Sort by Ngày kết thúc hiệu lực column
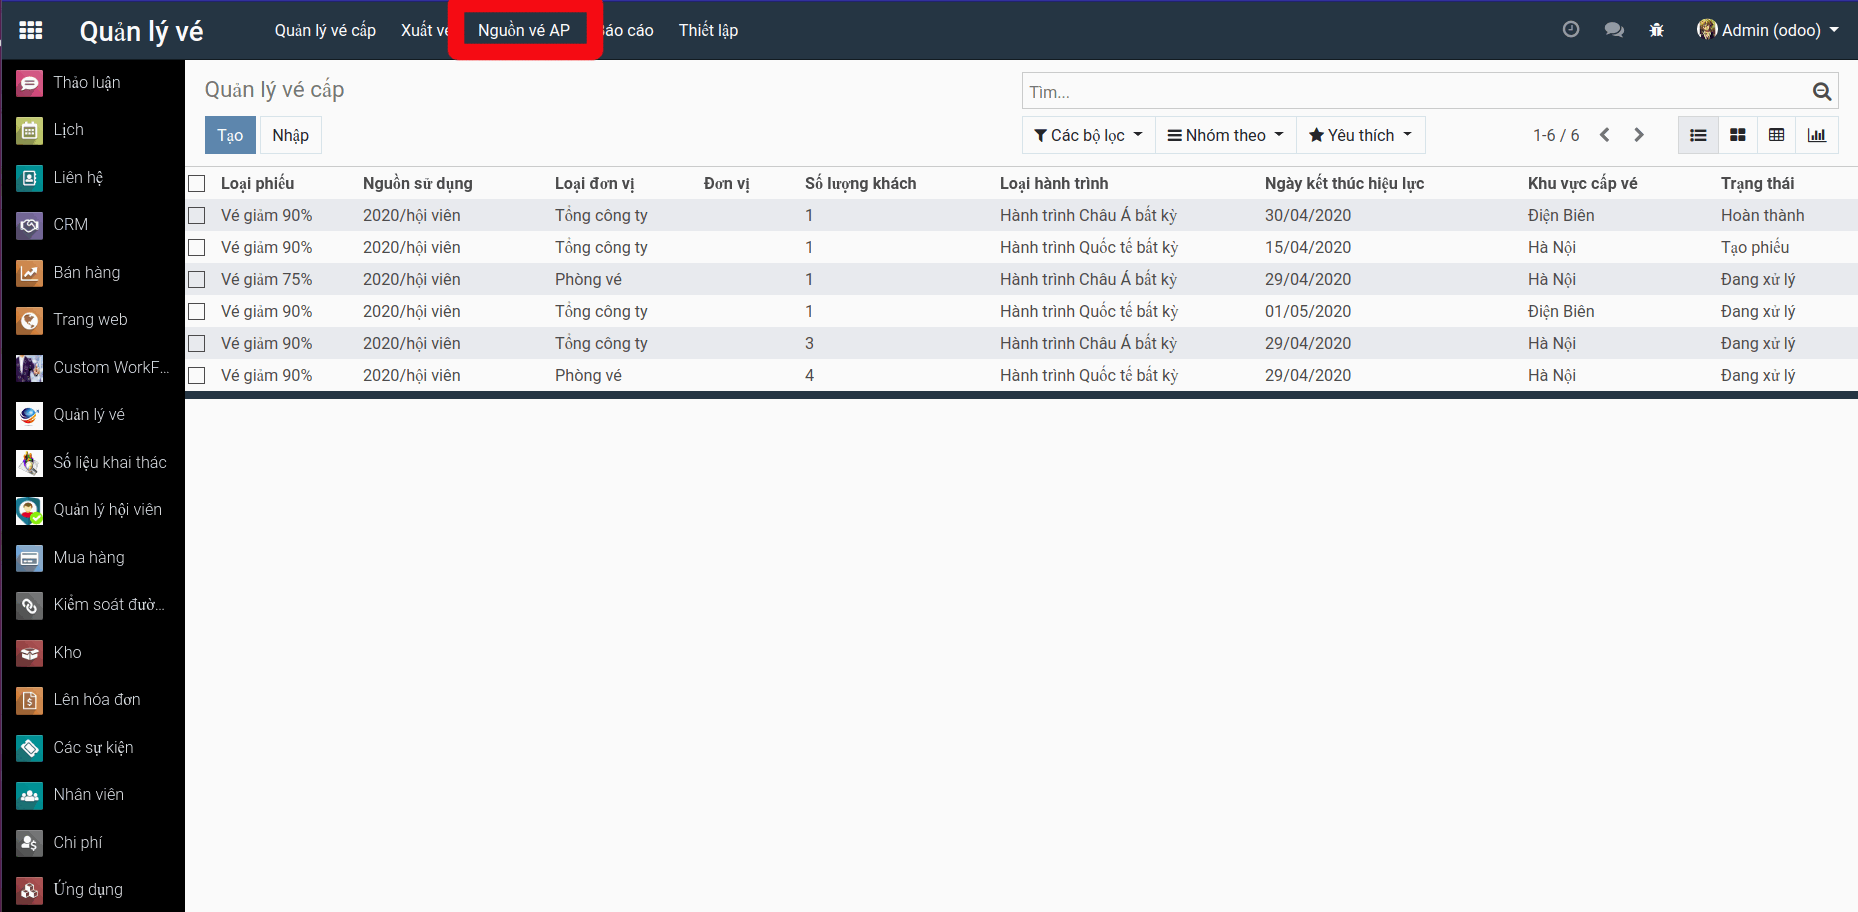The height and width of the screenshot is (912, 1858). coord(1344,183)
